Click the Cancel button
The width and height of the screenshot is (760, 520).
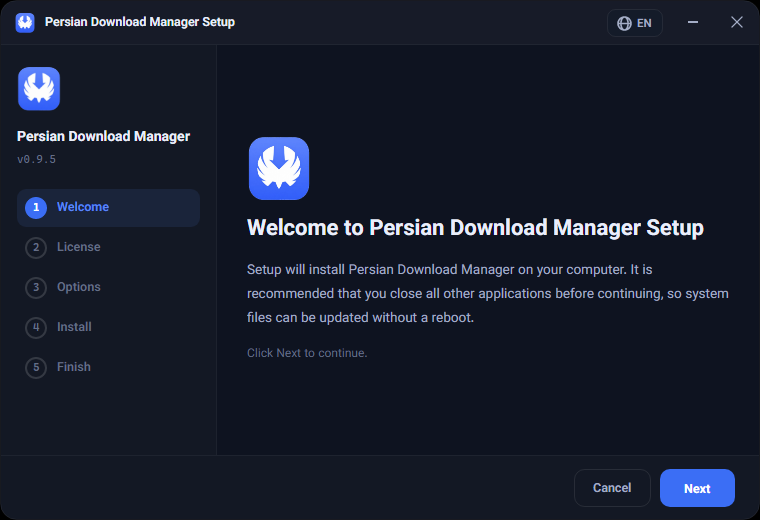[x=612, y=488]
